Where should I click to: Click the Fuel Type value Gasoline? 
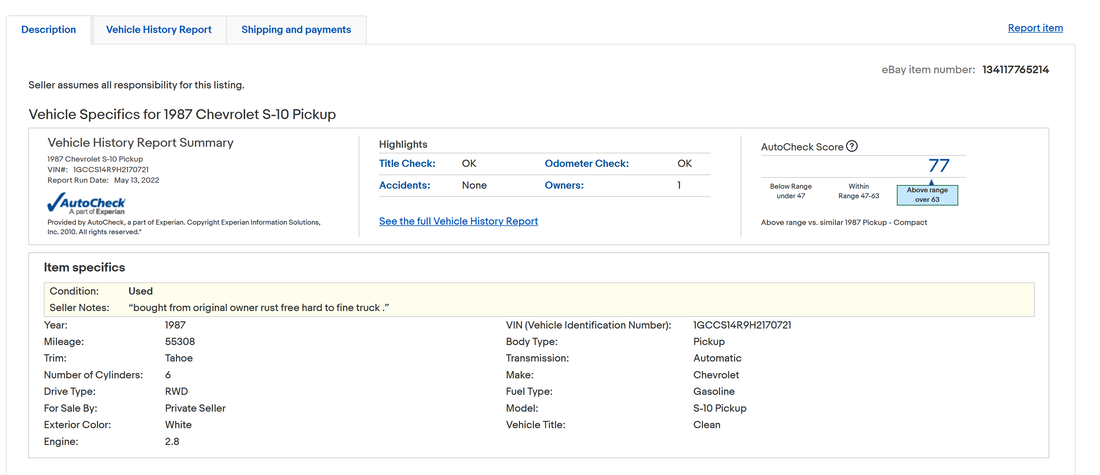tap(714, 392)
